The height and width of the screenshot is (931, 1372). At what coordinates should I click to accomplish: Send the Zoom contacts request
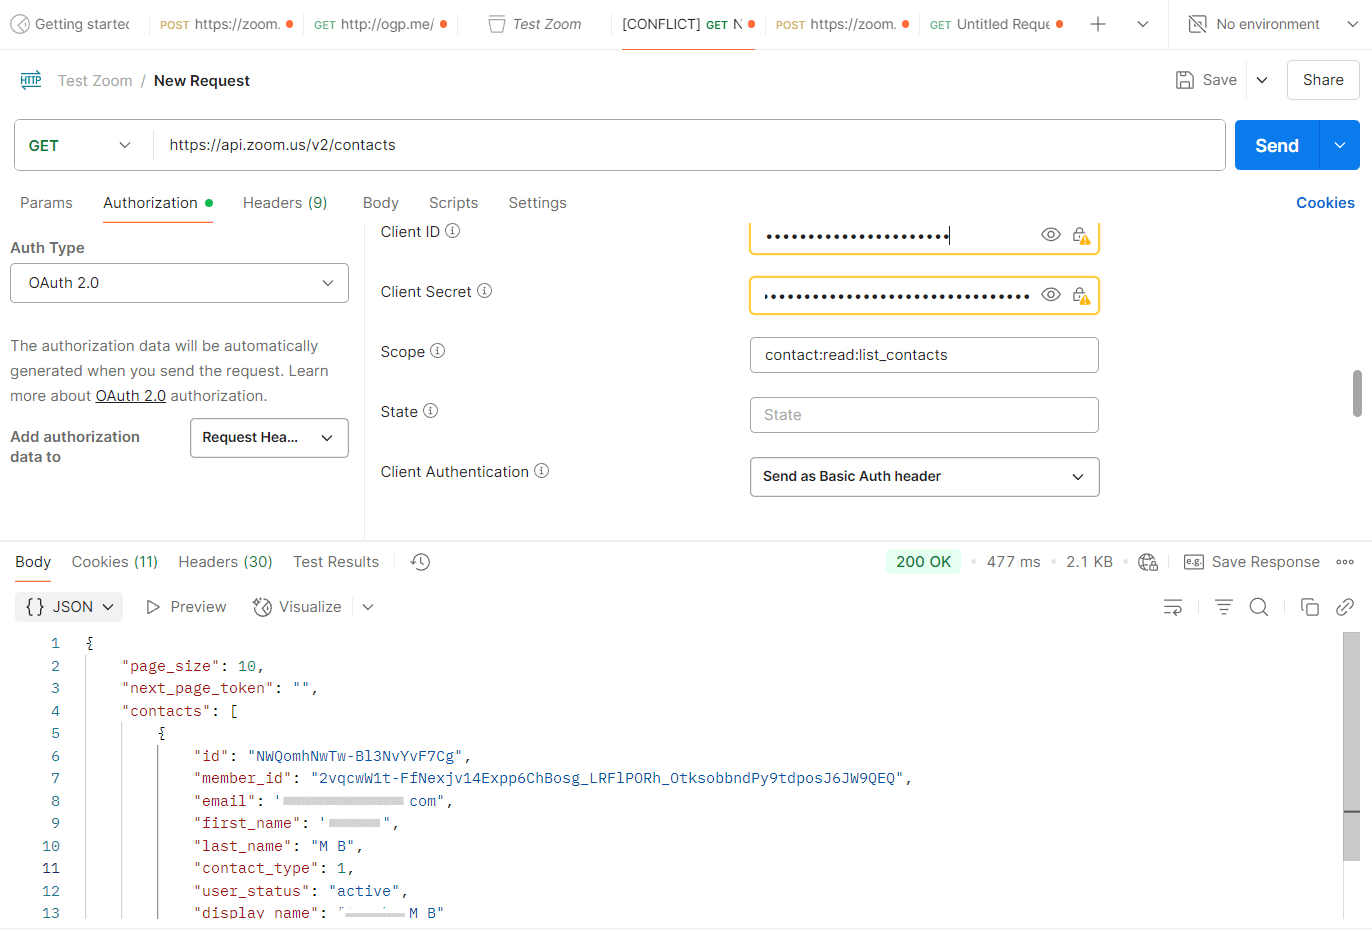click(x=1276, y=145)
